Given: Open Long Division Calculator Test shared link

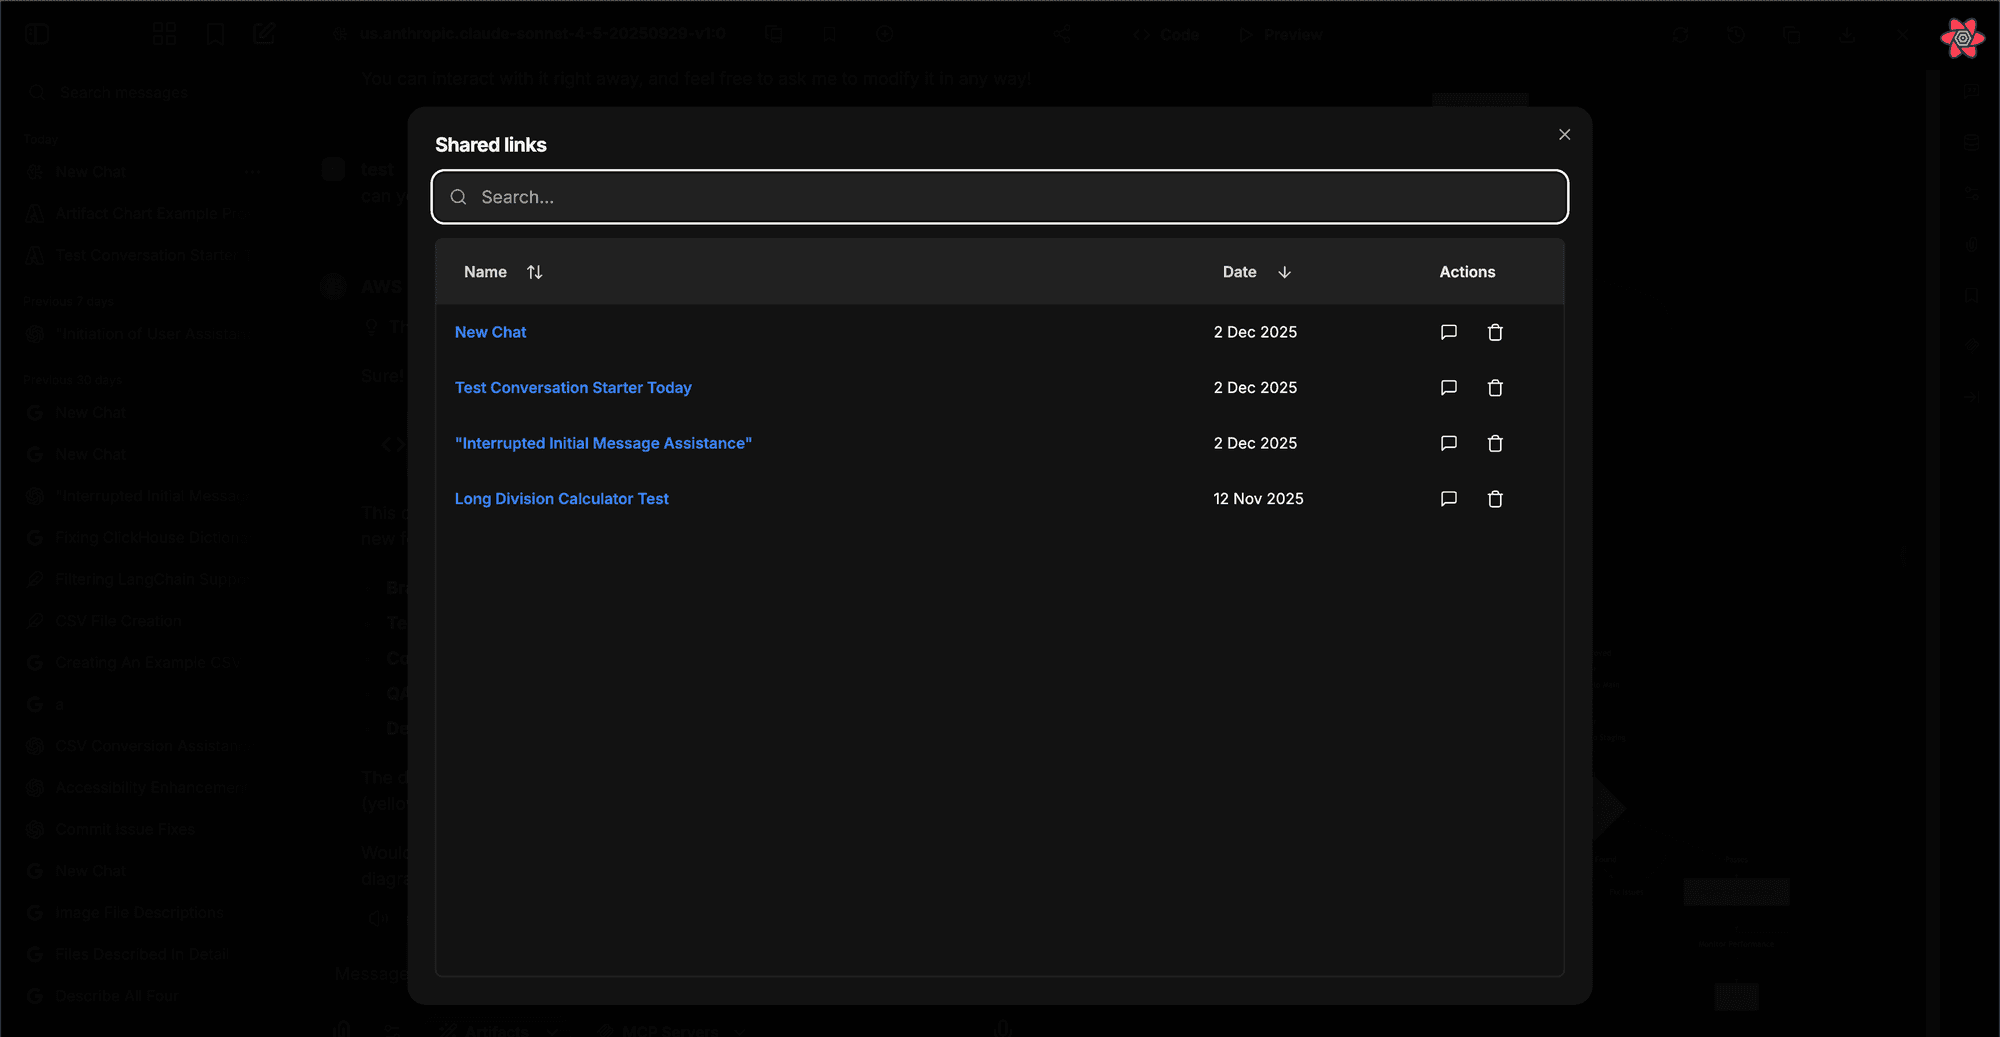Looking at the screenshot, I should coord(562,499).
